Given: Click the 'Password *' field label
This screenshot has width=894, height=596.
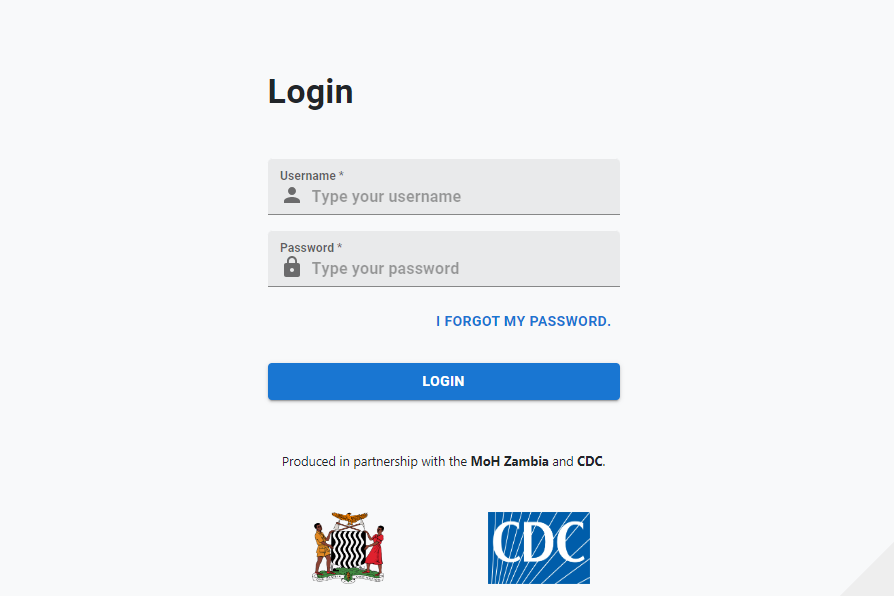Looking at the screenshot, I should click(311, 248).
